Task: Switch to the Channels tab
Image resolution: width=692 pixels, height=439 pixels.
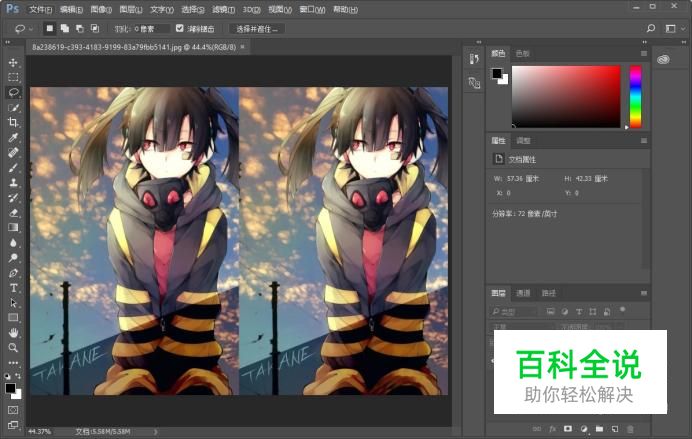Action: (523, 293)
